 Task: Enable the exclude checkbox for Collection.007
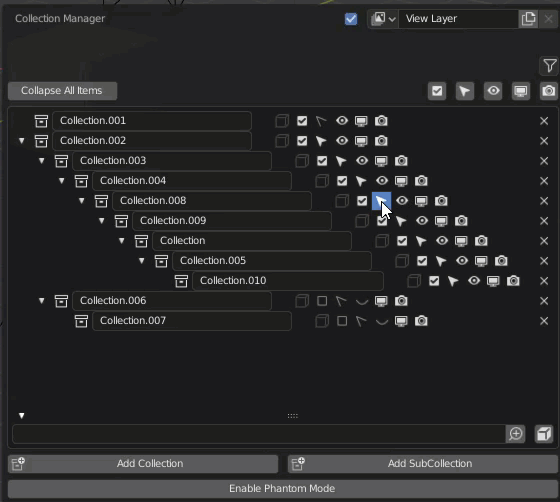(x=342, y=321)
